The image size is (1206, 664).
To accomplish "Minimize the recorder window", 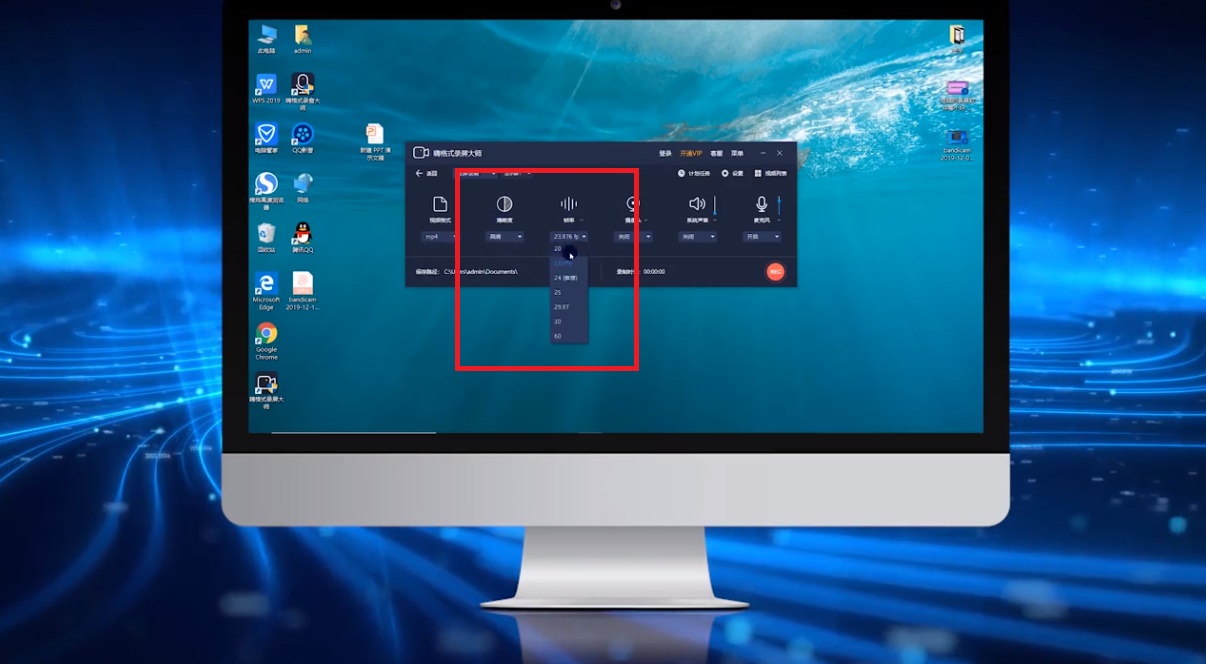I will 763,153.
